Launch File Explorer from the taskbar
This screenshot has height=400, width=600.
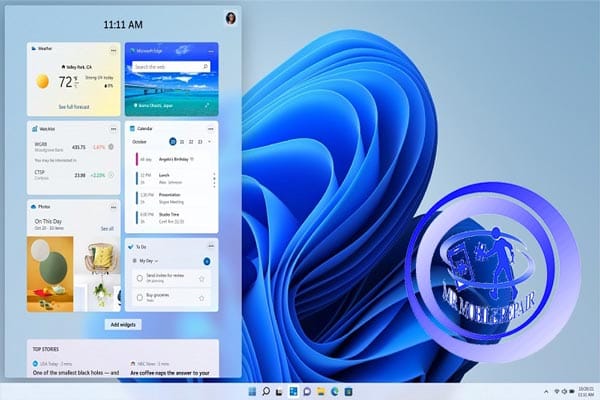[x=321, y=391]
